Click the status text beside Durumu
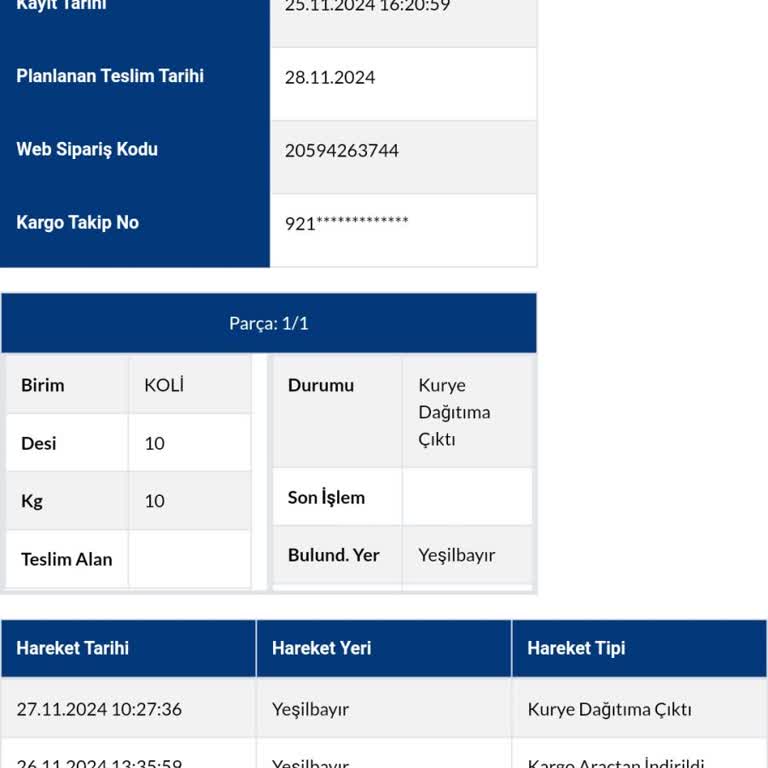Screen dimensions: 768x768 point(454,412)
